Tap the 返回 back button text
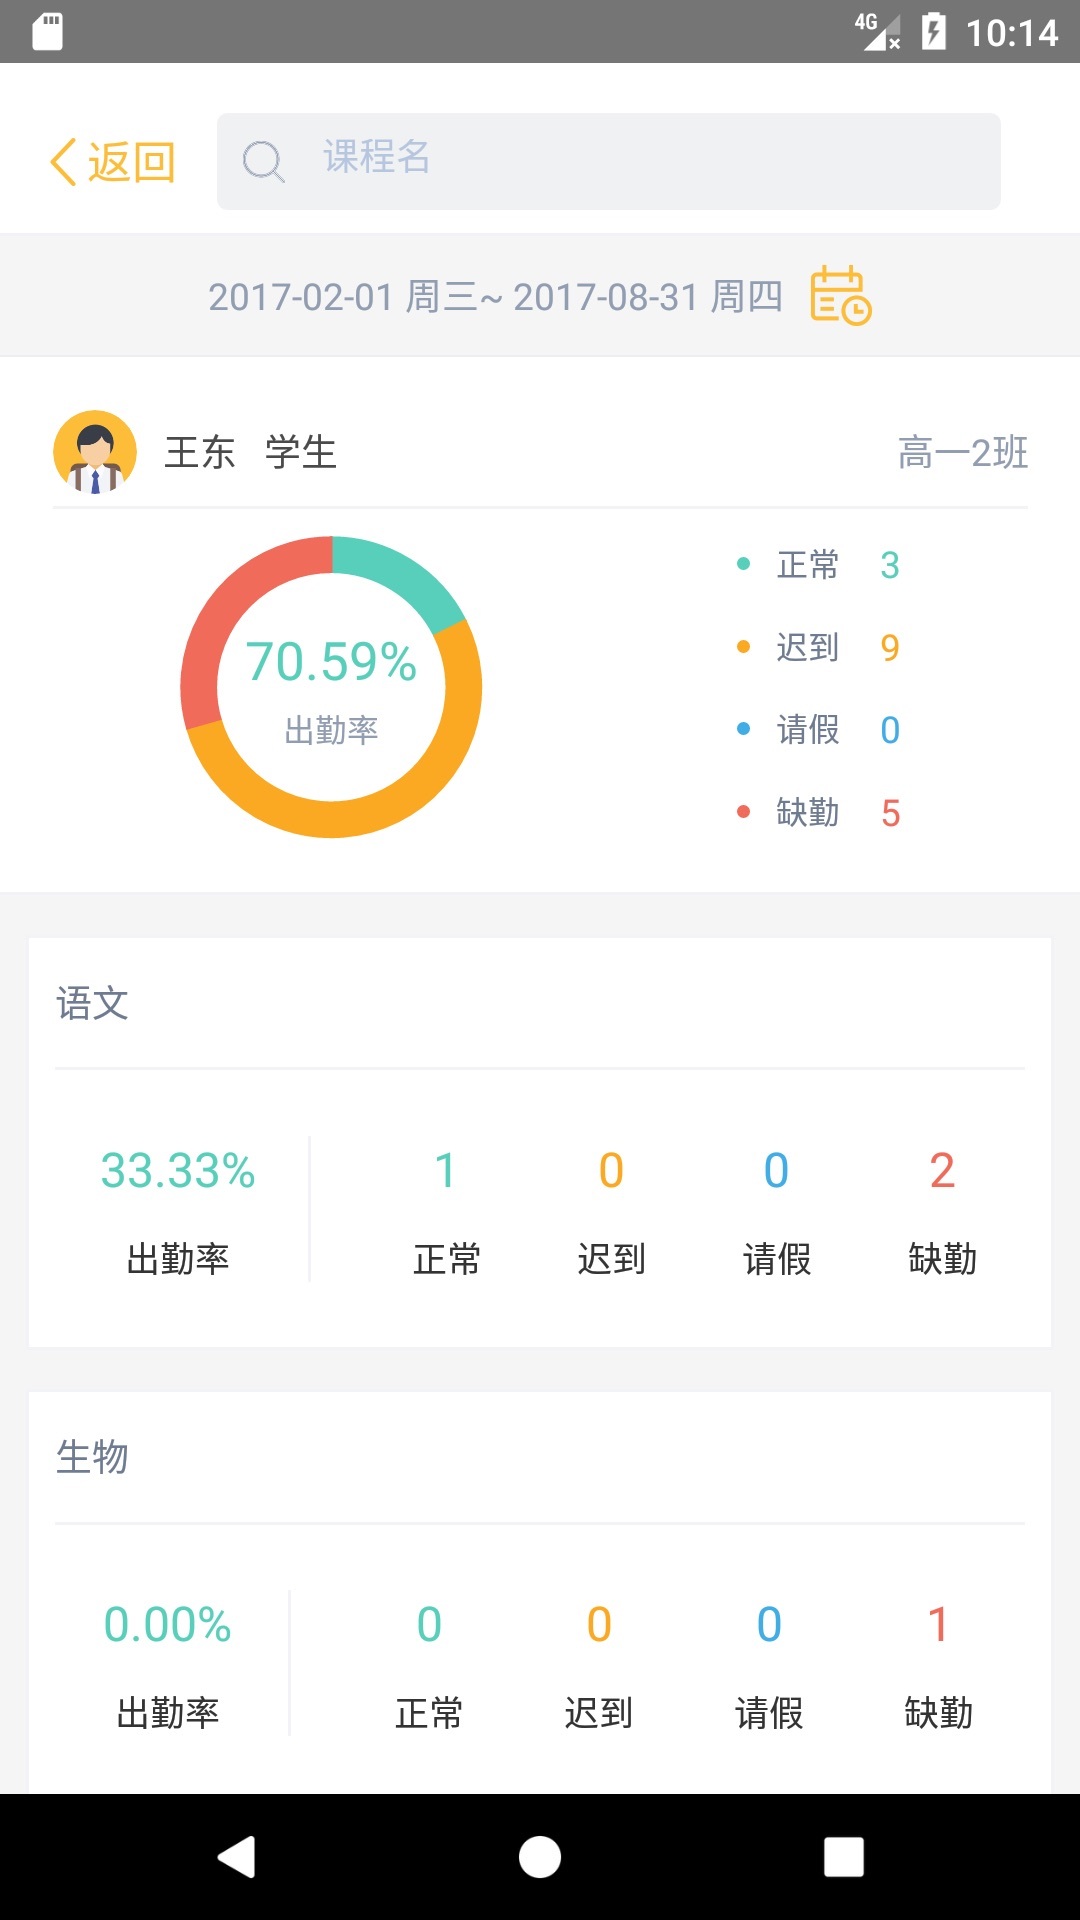This screenshot has width=1080, height=1920. click(x=131, y=162)
